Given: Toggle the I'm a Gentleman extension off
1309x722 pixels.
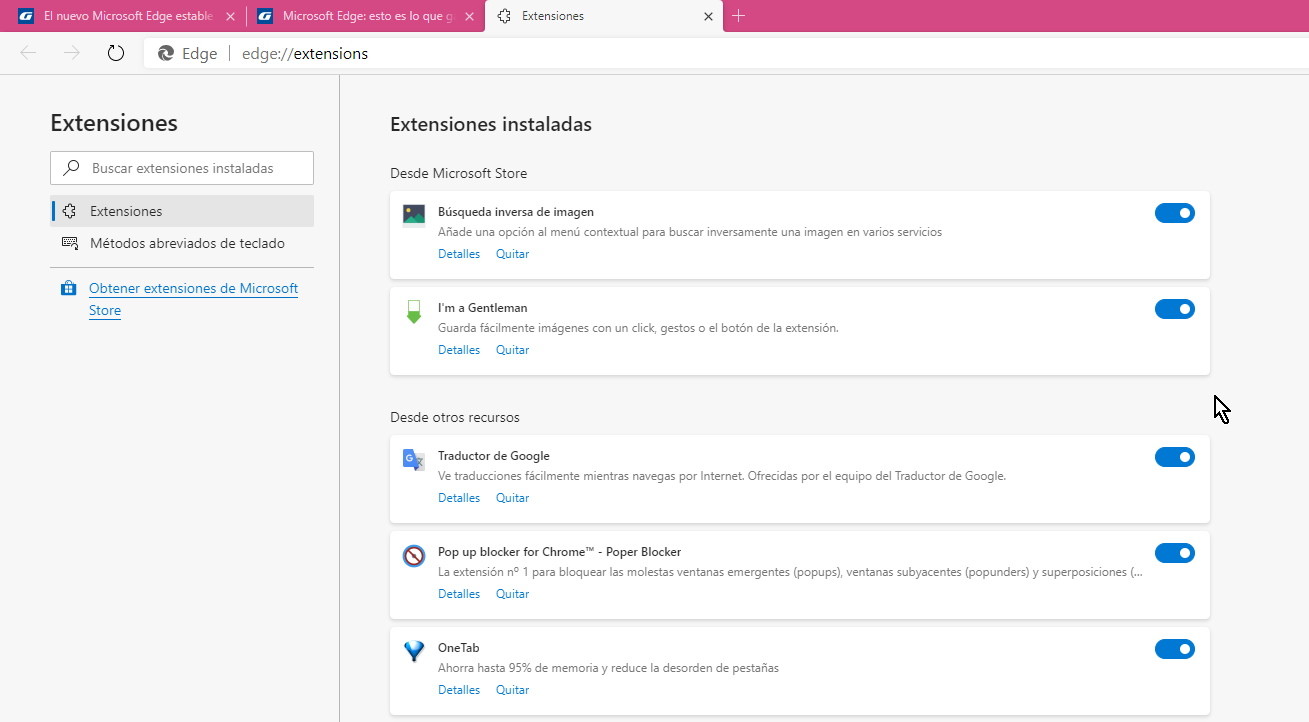Looking at the screenshot, I should click(1175, 308).
